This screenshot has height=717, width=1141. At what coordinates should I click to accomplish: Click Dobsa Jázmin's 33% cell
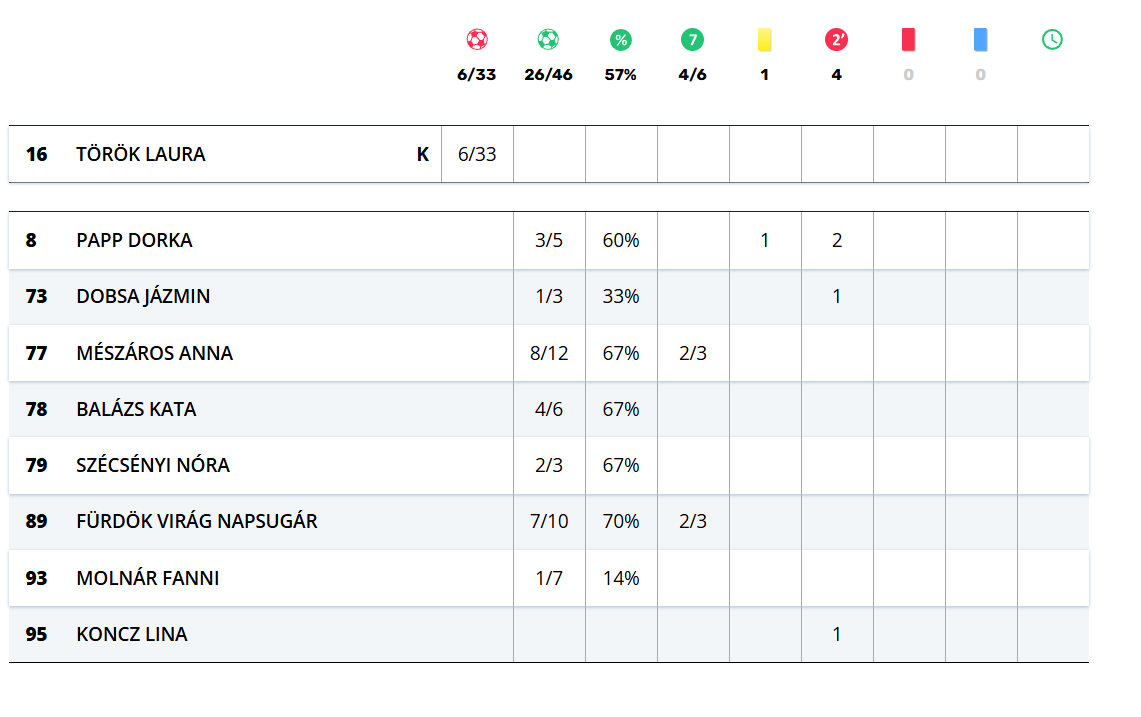coord(621,297)
